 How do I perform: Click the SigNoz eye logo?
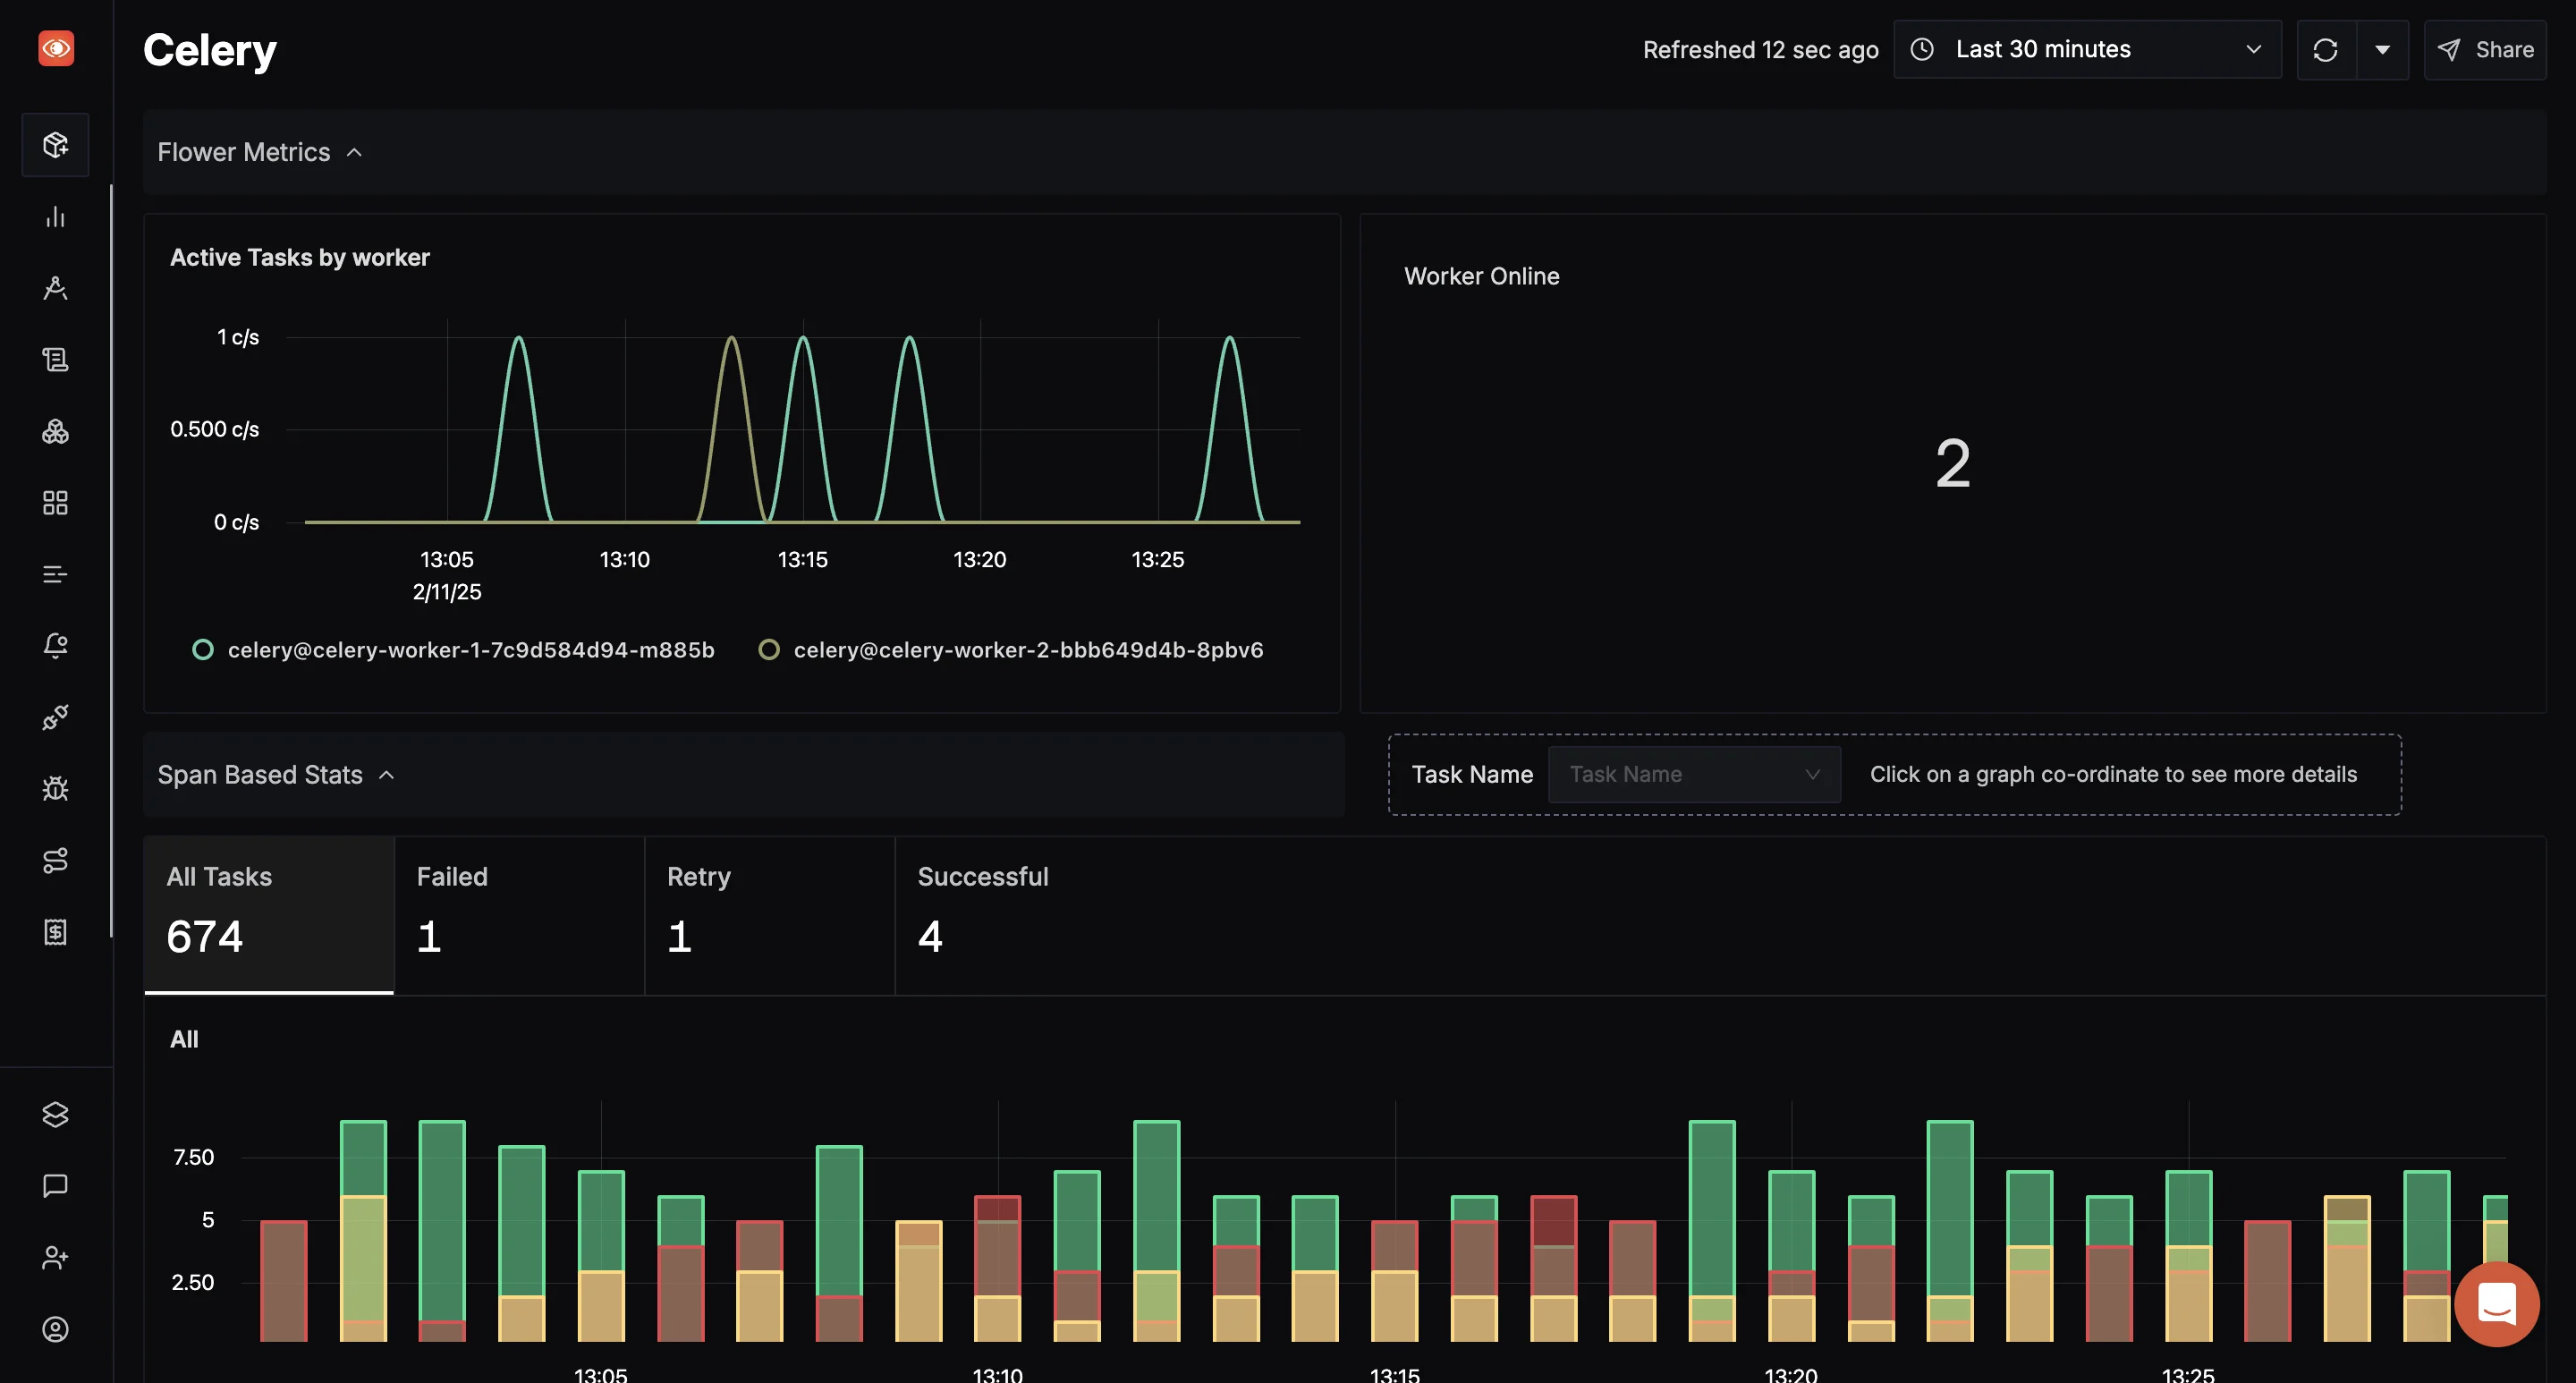(x=56, y=48)
